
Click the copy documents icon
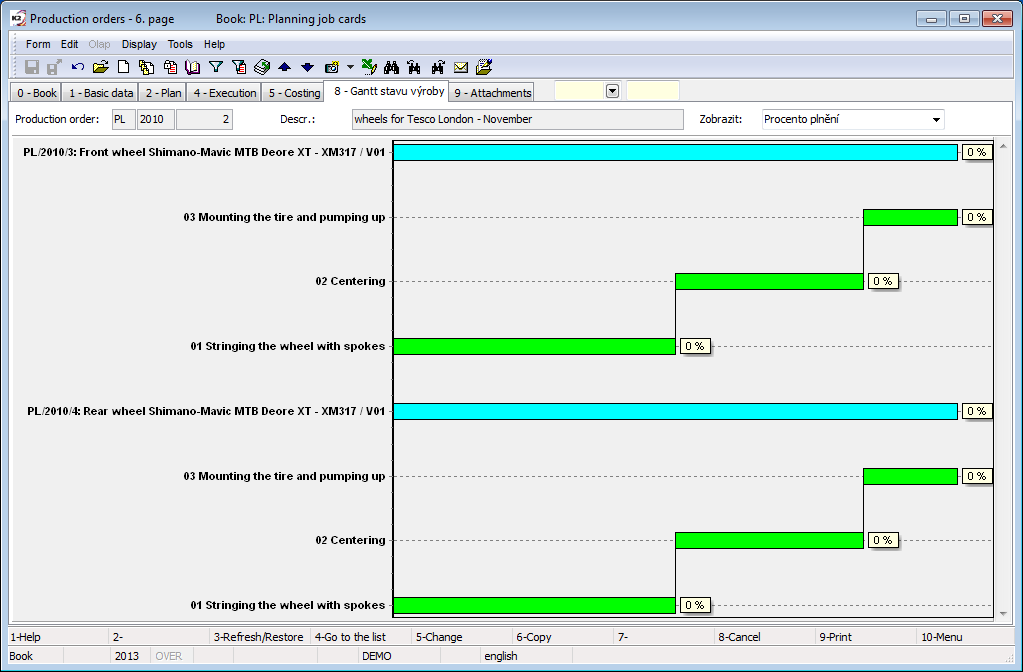pos(147,67)
